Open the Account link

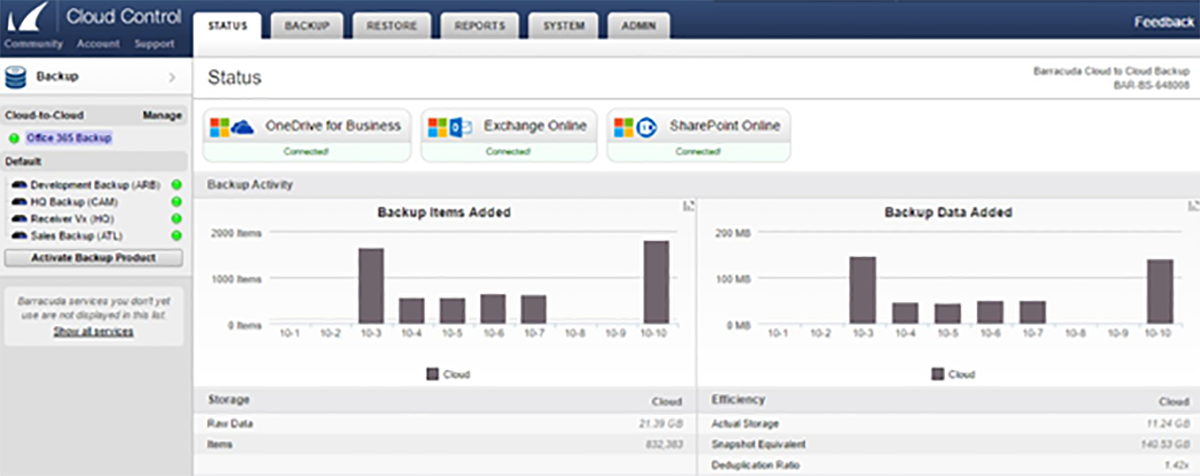click(x=98, y=44)
